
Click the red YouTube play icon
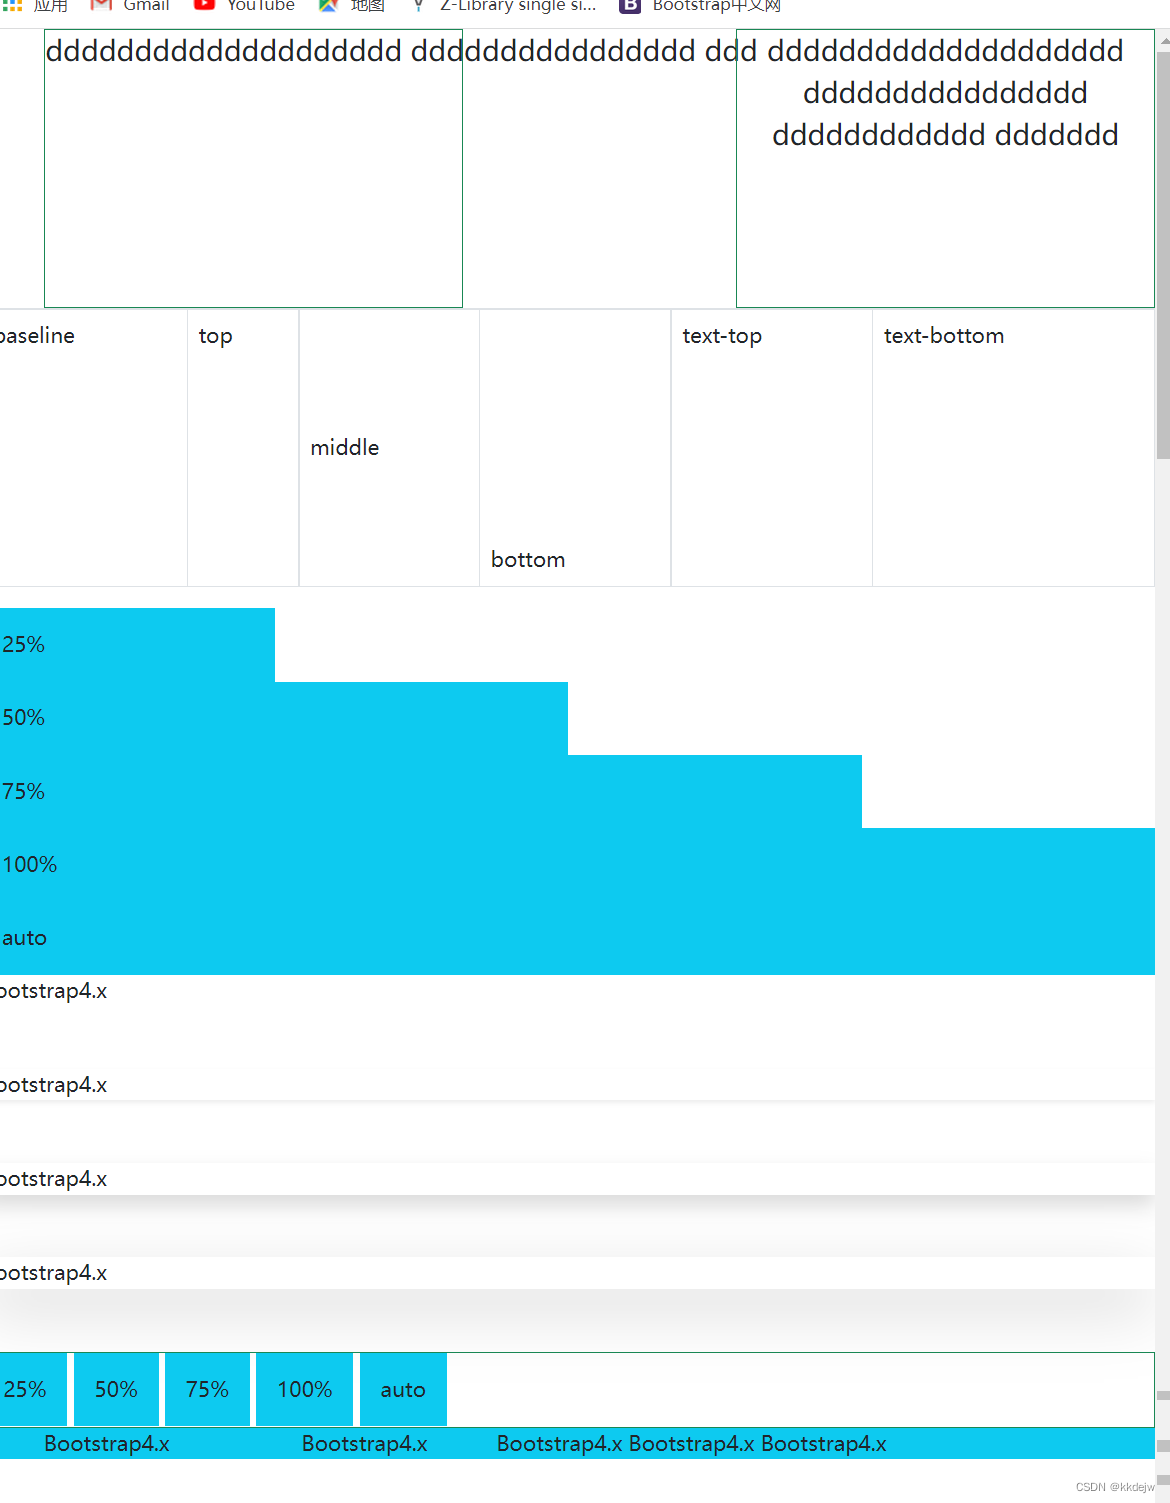pyautogui.click(x=204, y=4)
